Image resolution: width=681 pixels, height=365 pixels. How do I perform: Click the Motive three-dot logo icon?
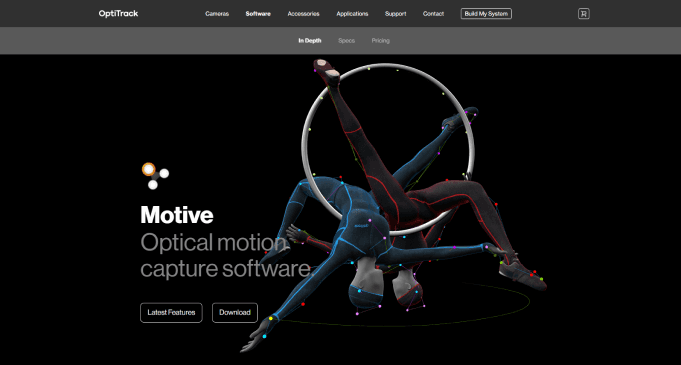(155, 176)
